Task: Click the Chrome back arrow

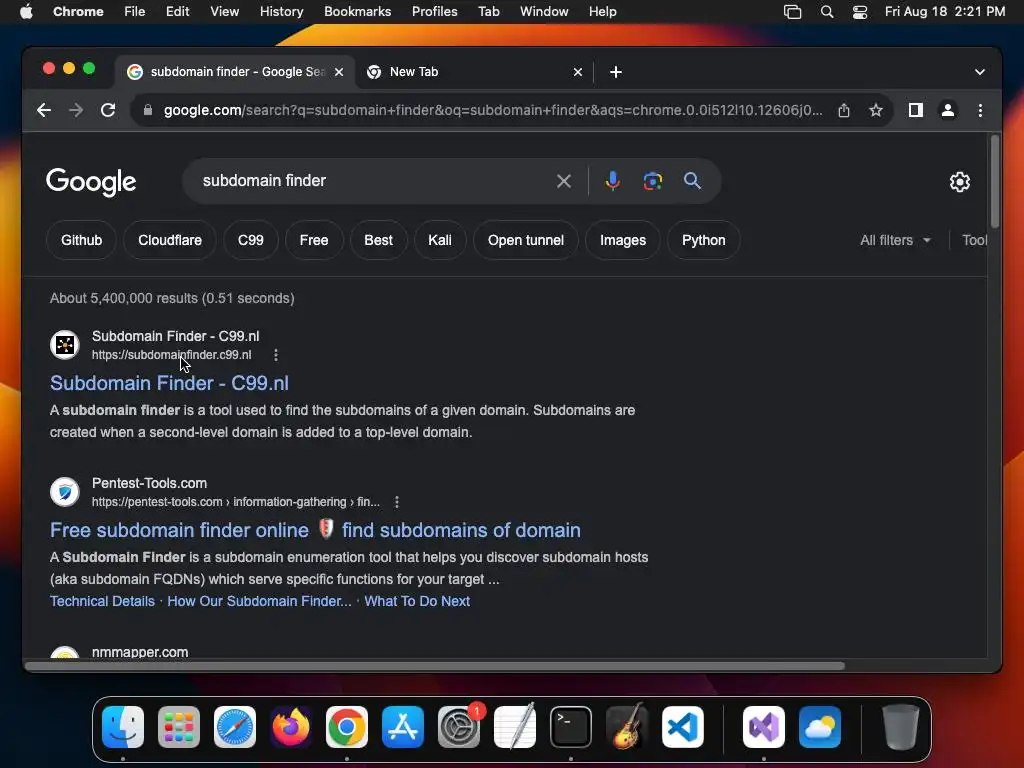Action: click(x=44, y=110)
